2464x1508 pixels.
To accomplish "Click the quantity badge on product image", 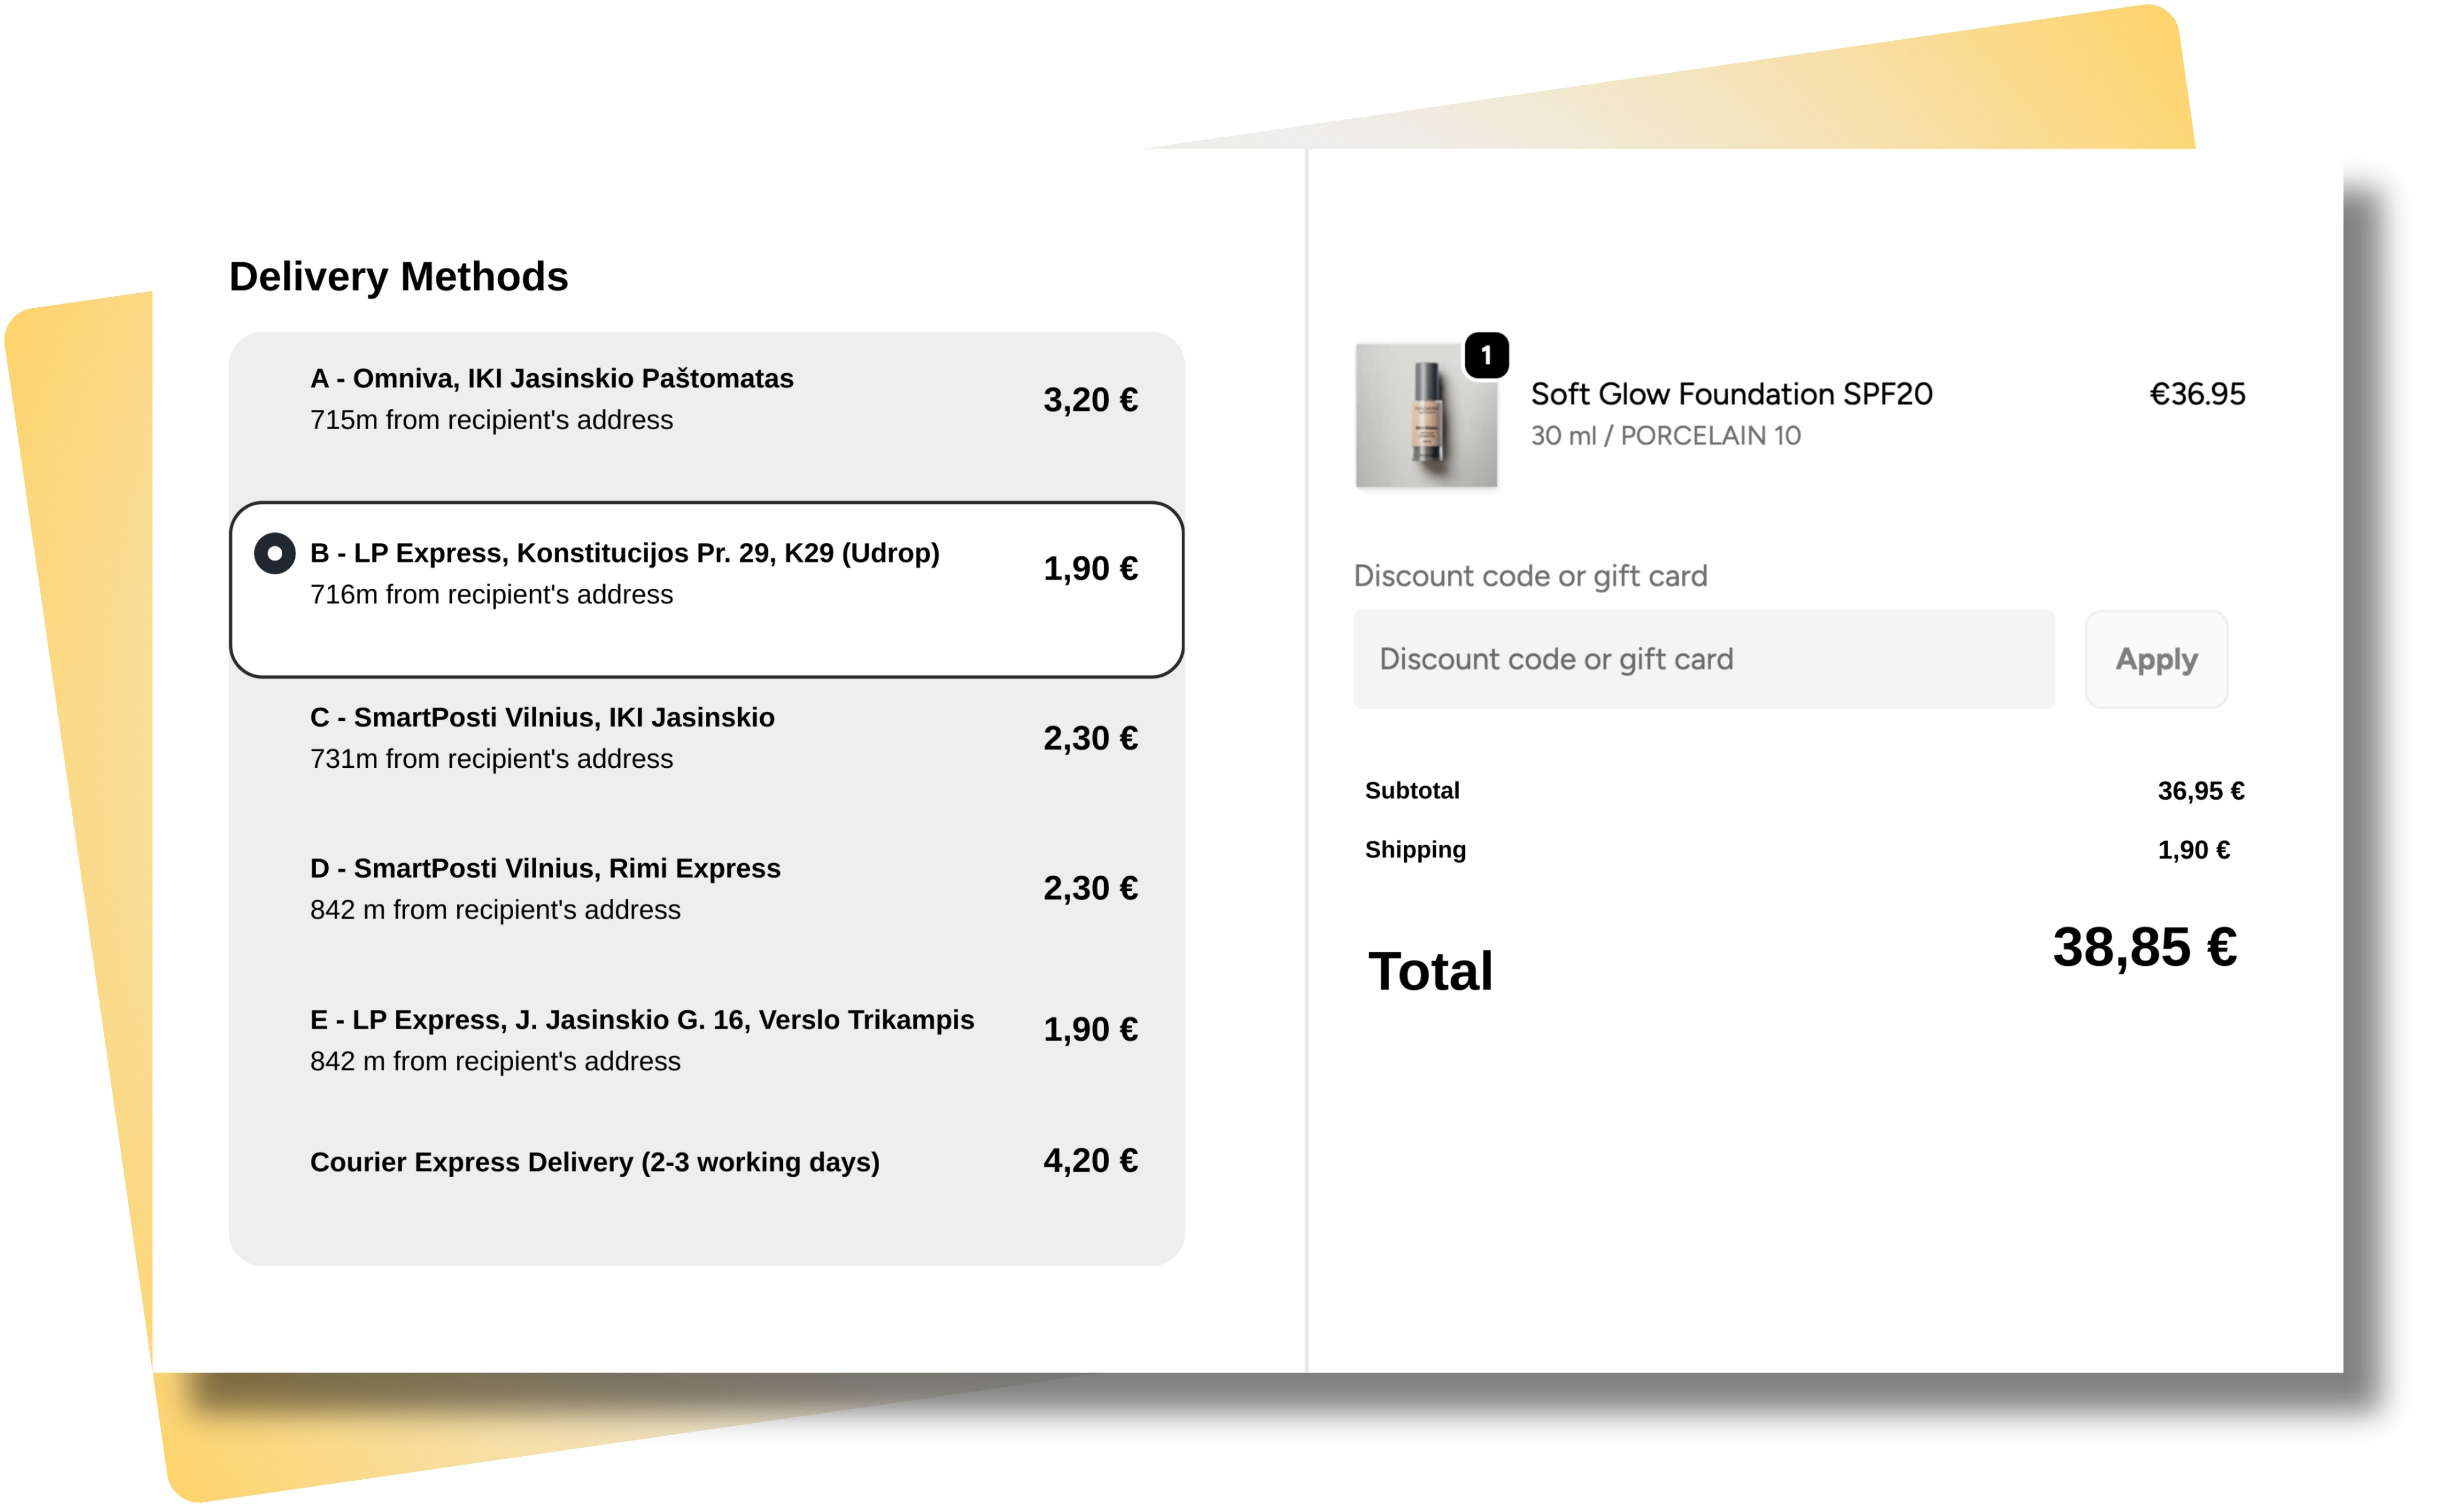I will (x=1486, y=356).
